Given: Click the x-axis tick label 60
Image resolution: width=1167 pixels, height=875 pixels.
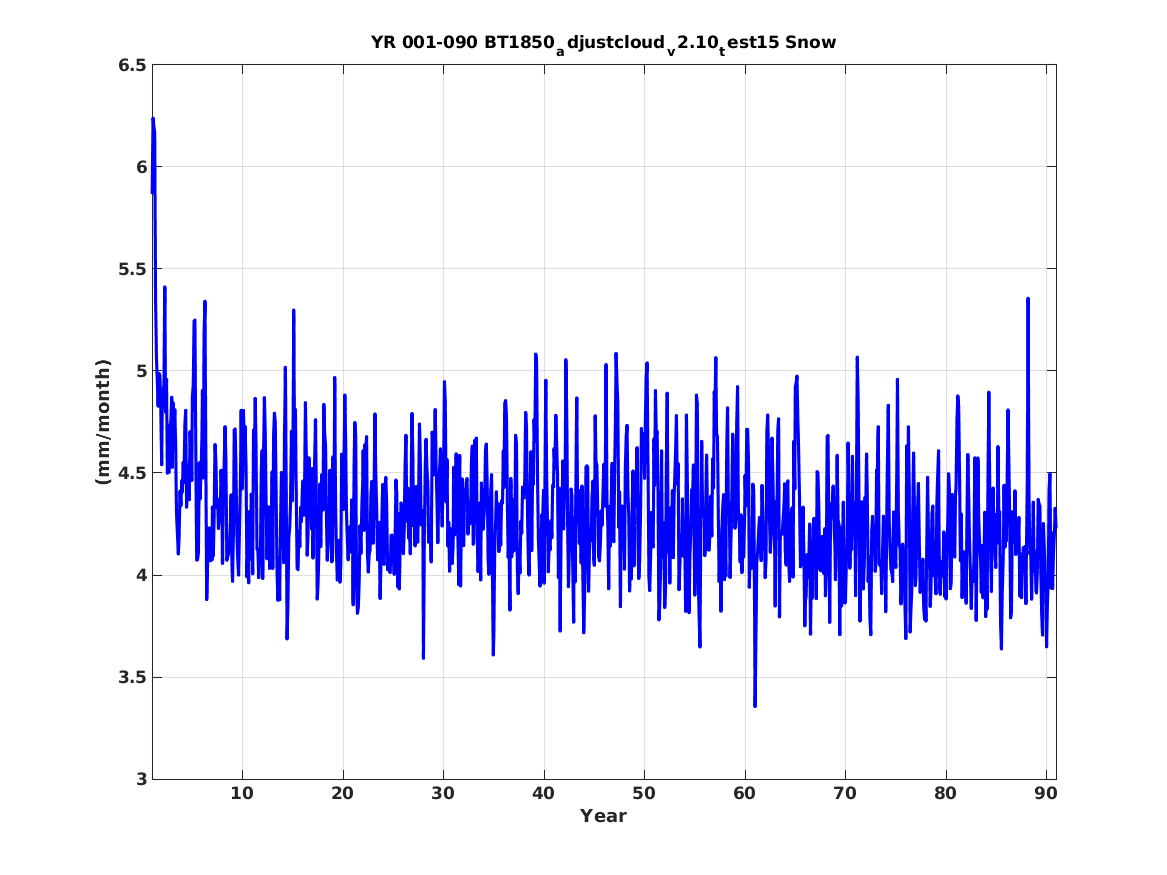Looking at the screenshot, I should coord(744,794).
